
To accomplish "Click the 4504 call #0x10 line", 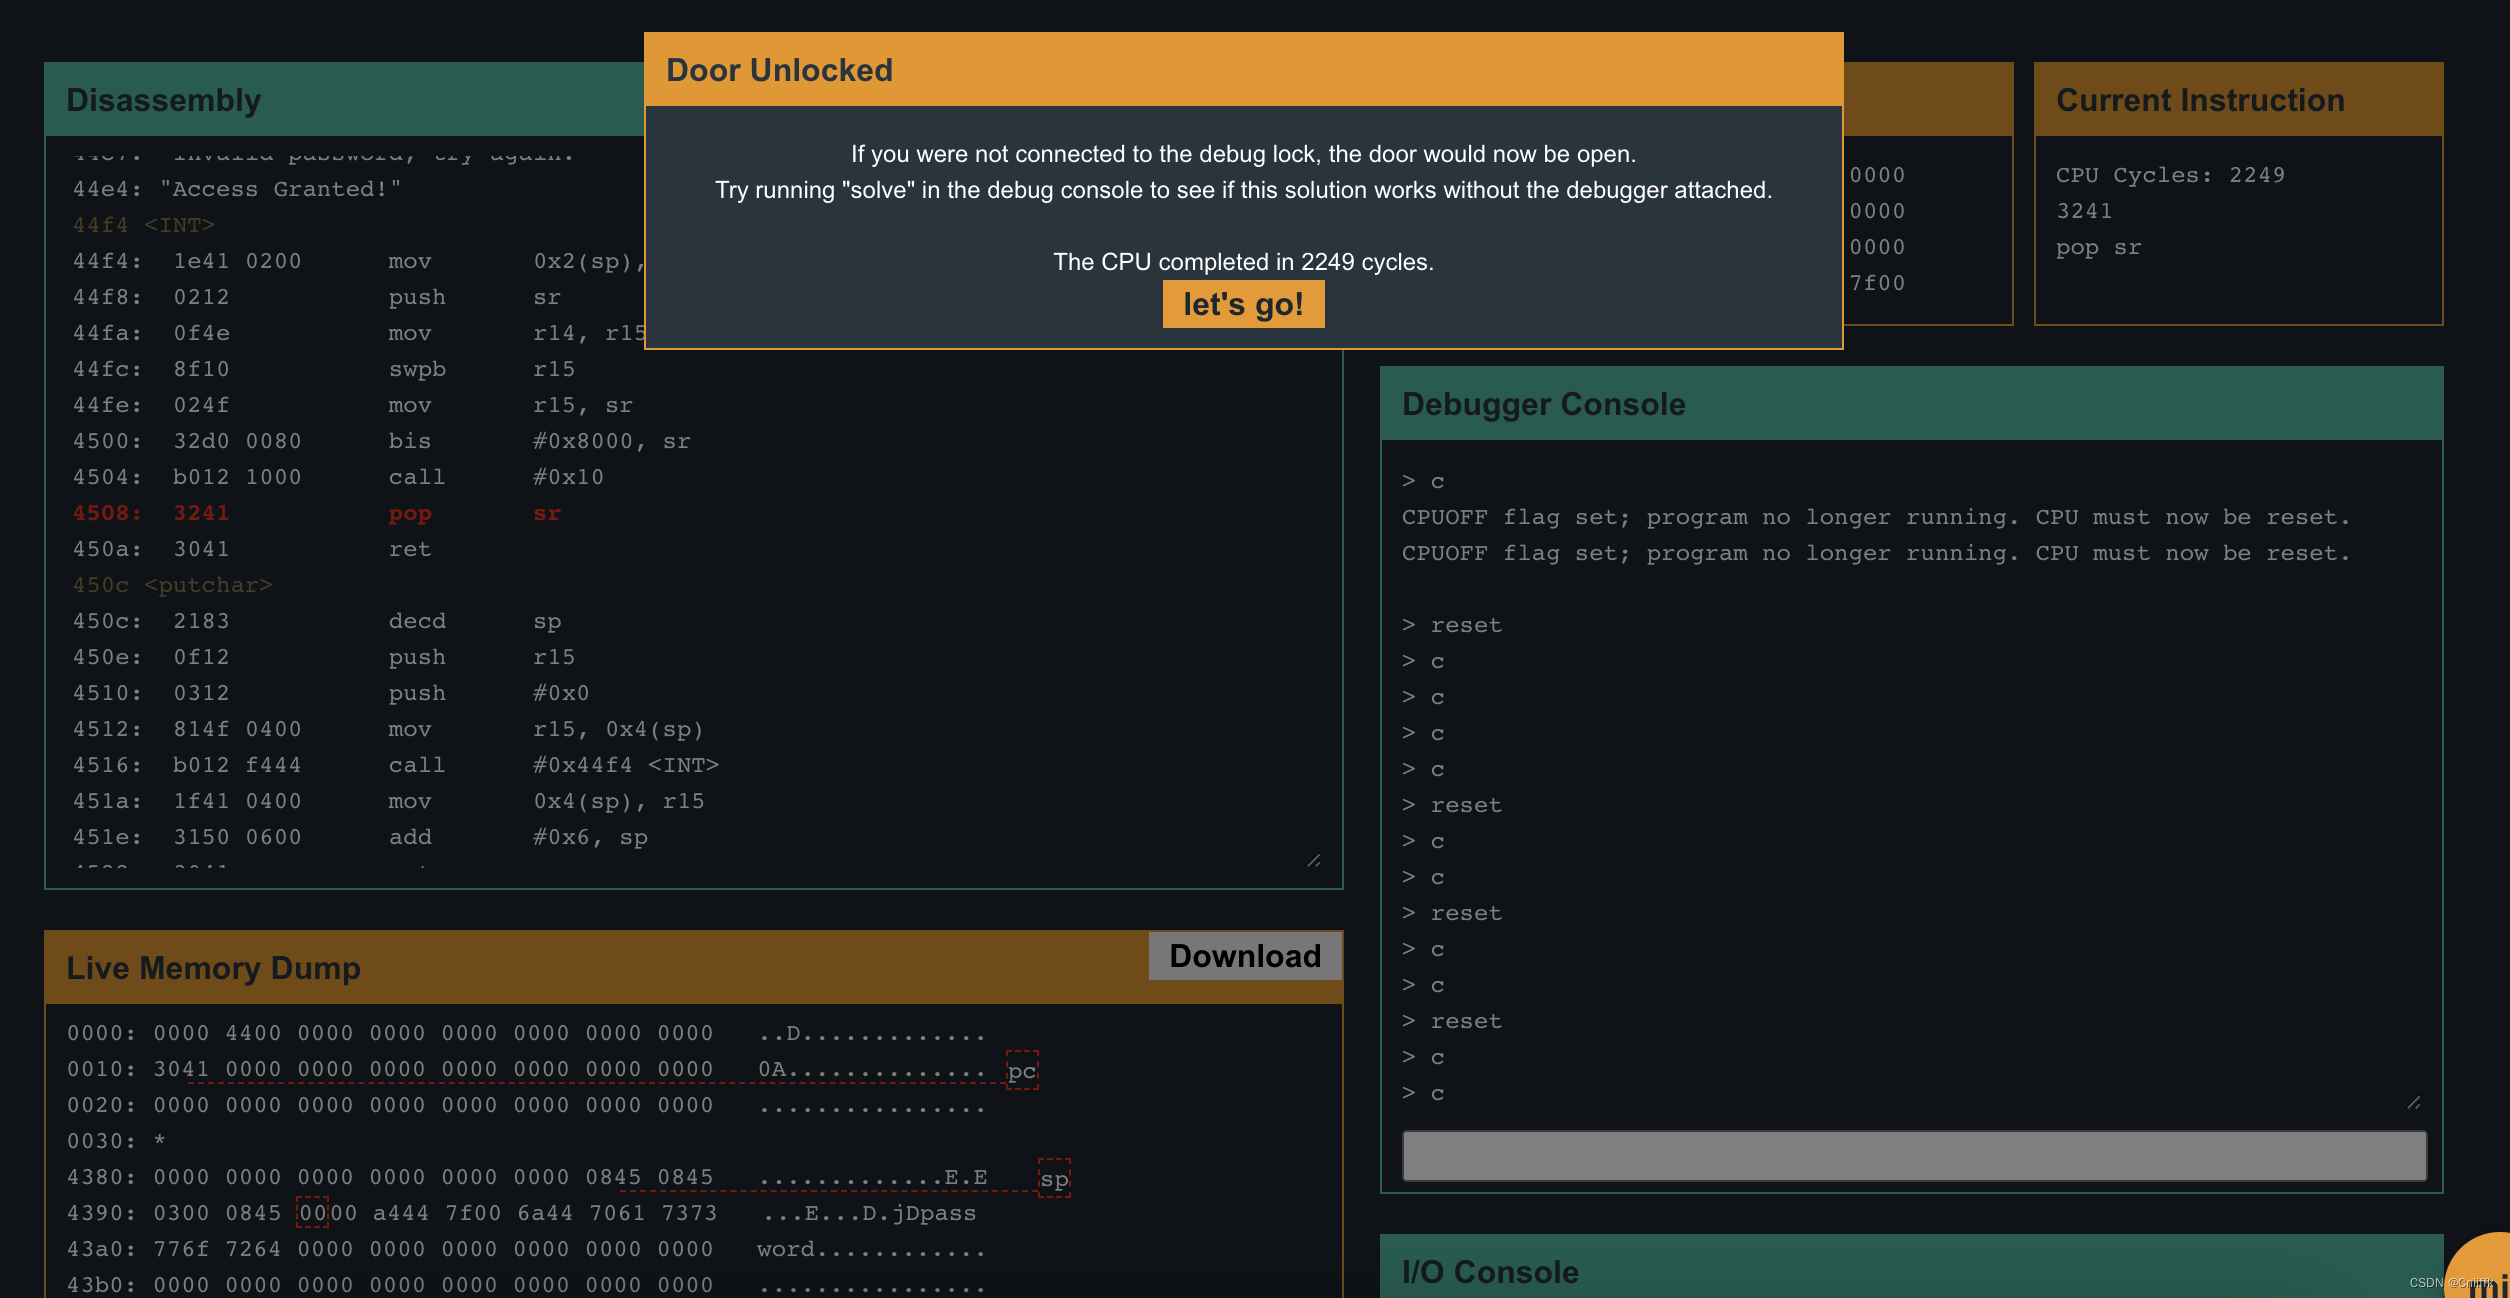I will 338,477.
